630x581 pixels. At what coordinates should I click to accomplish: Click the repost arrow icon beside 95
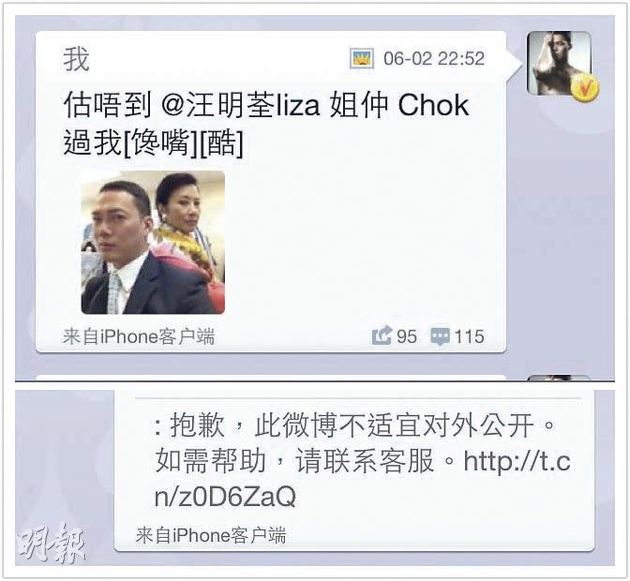[x=381, y=336]
